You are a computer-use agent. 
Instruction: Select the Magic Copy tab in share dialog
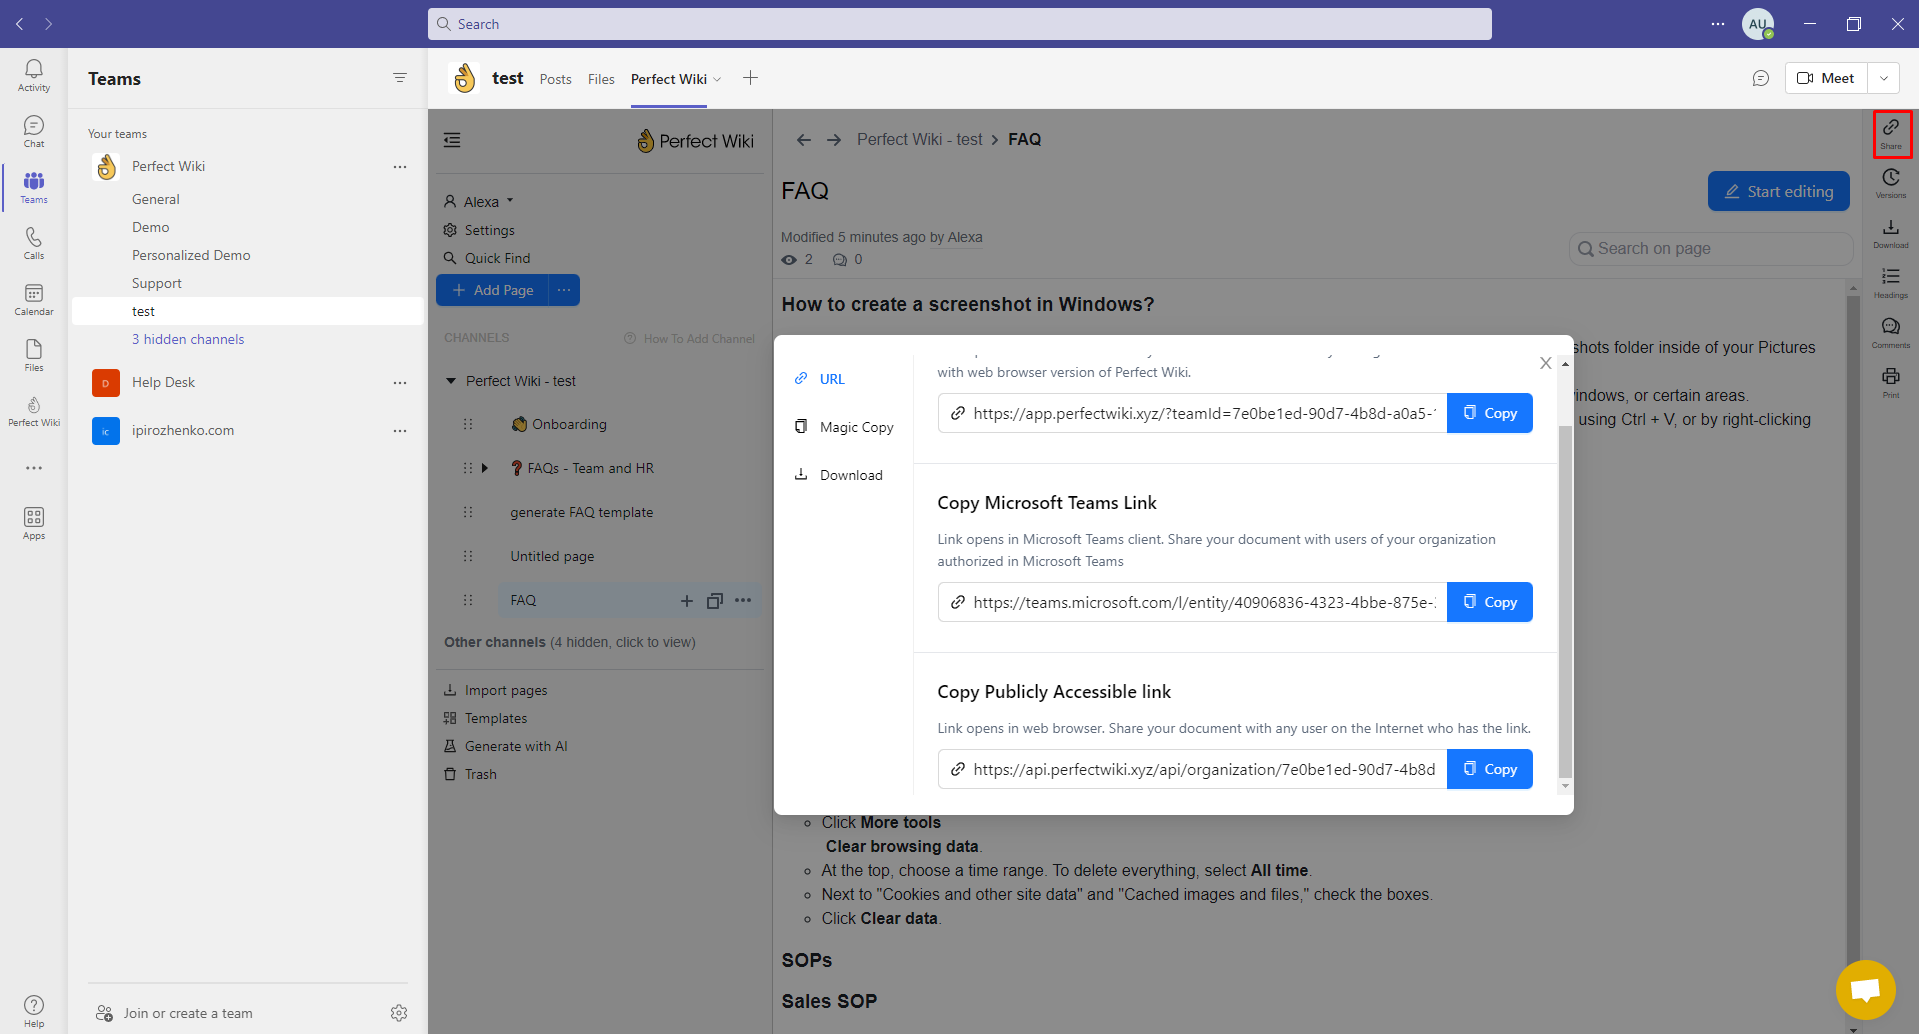coord(856,426)
